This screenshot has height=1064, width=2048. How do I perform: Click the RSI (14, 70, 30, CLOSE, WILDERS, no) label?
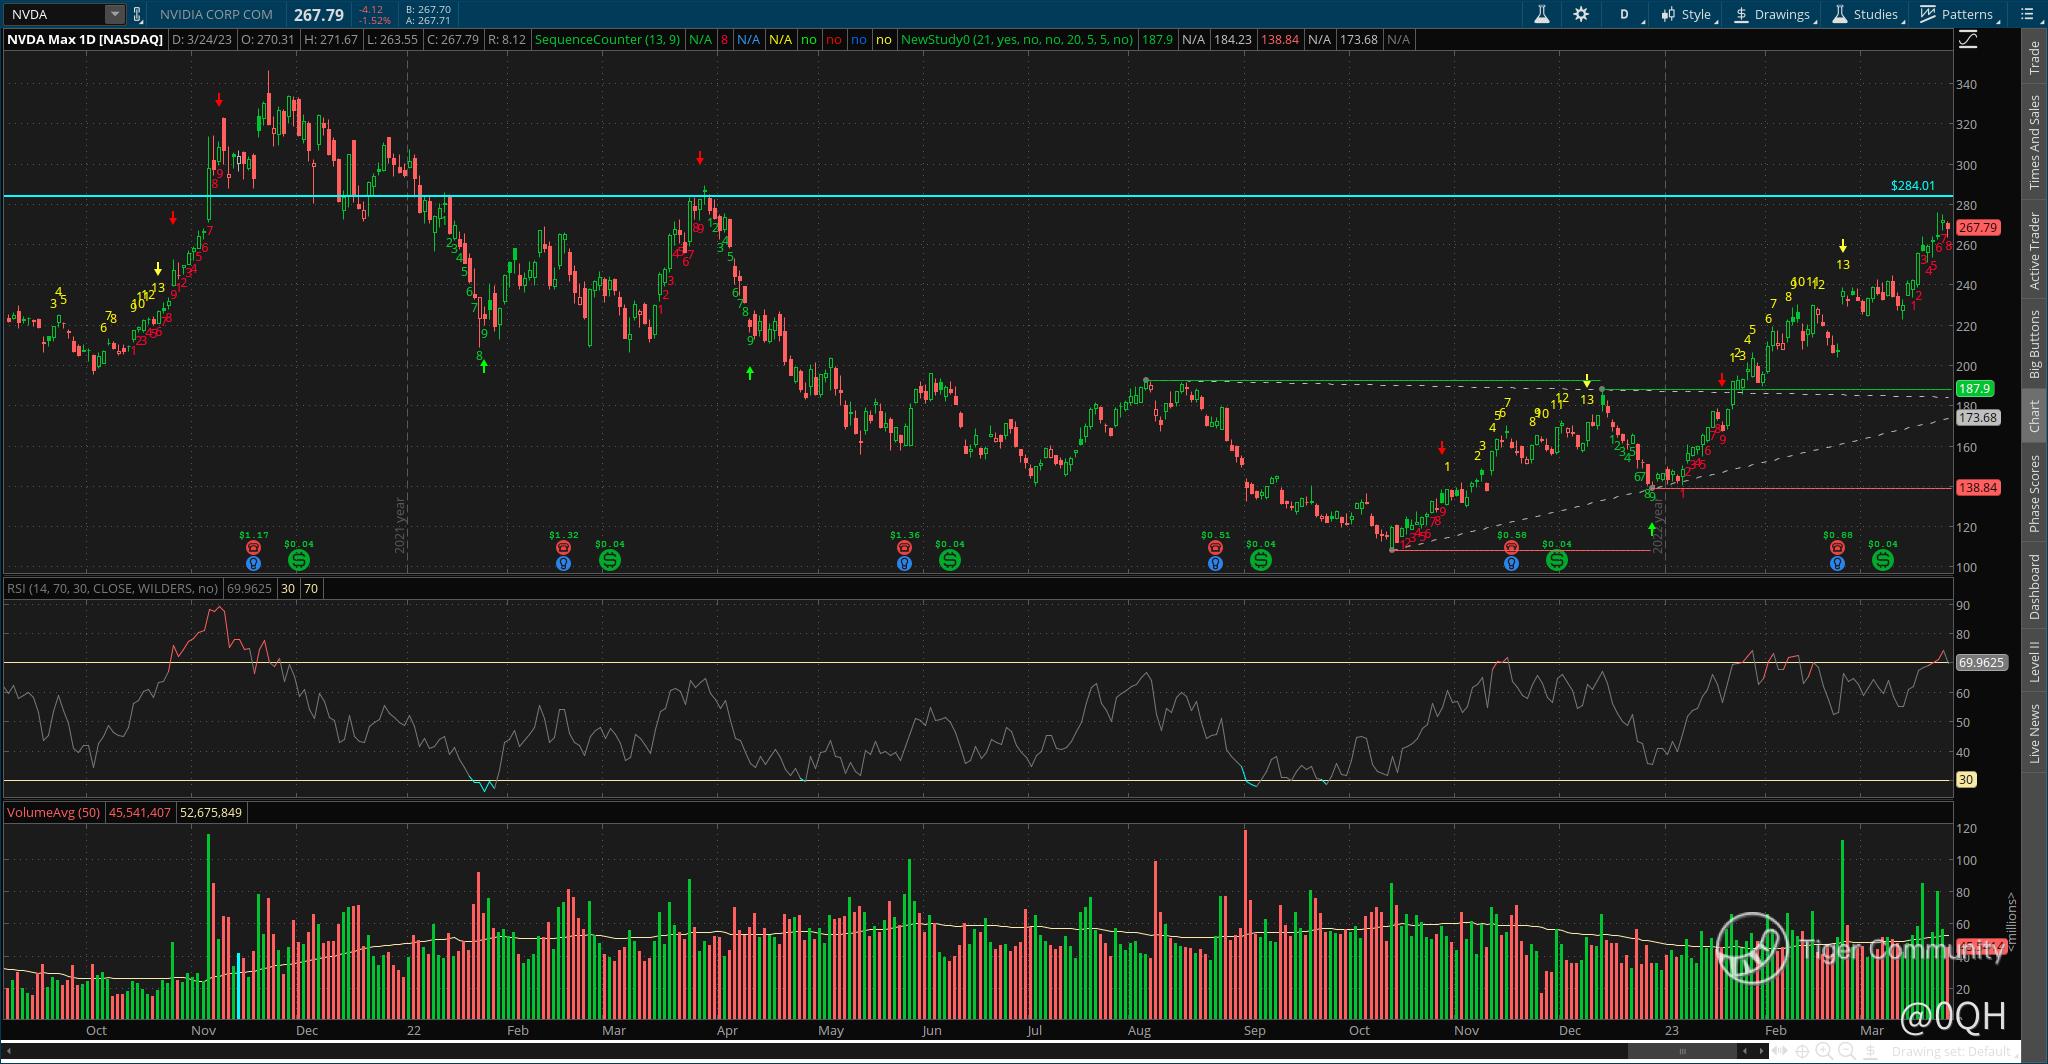112,588
